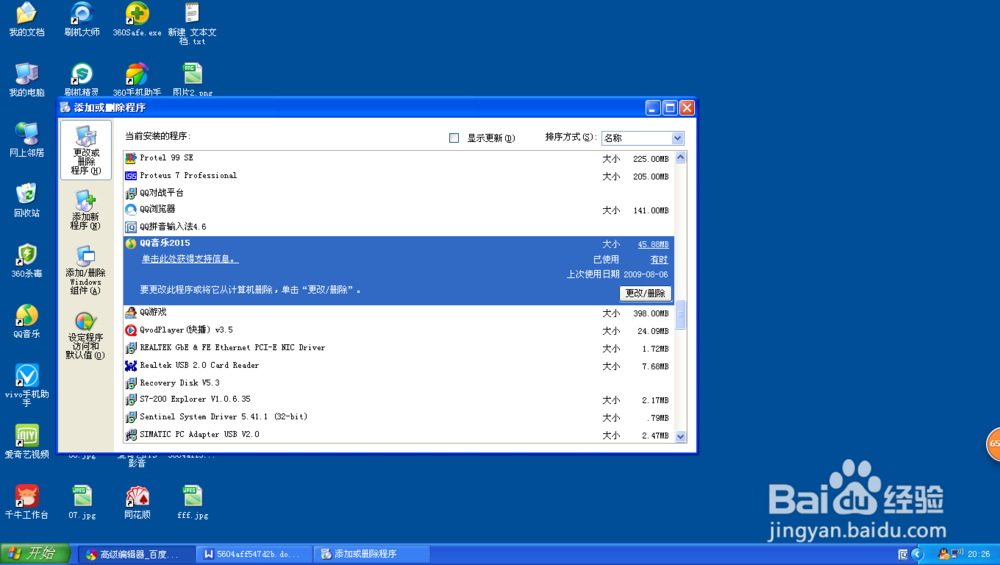This screenshot has height=565, width=1000.
Task: Select Sentinel System Driver 5.41.1 text
Action: point(224,417)
